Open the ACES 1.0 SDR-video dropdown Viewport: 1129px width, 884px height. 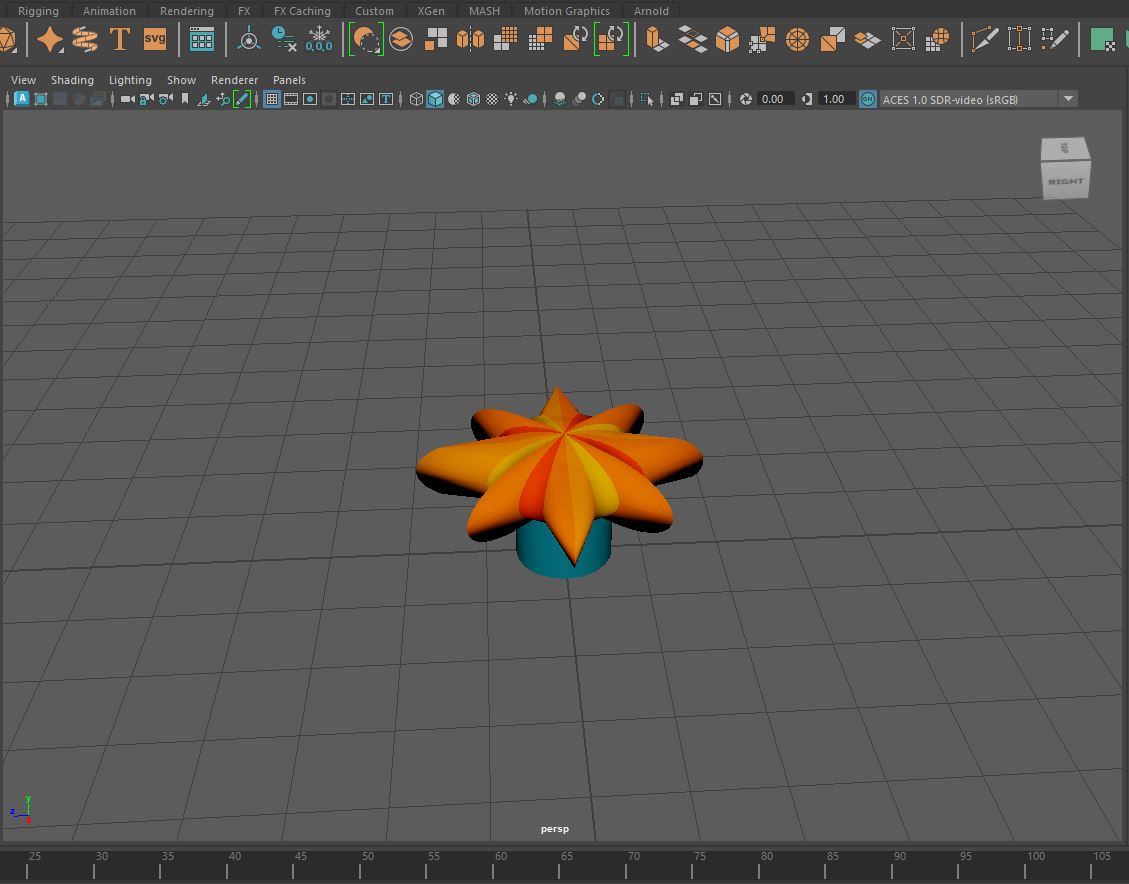point(1068,99)
